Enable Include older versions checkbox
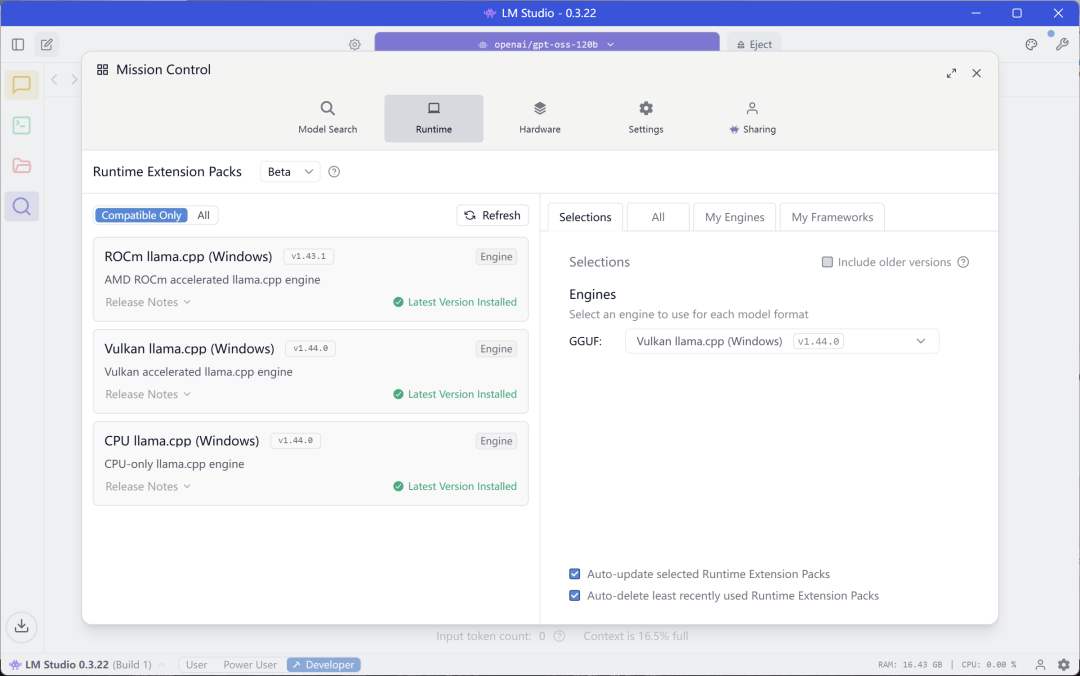Viewport: 1080px width, 676px height. point(827,262)
